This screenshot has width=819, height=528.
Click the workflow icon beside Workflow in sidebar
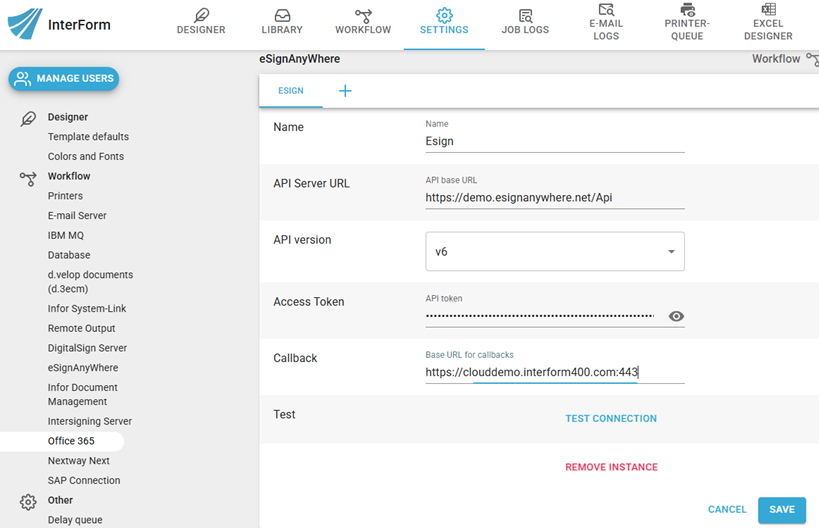point(28,179)
